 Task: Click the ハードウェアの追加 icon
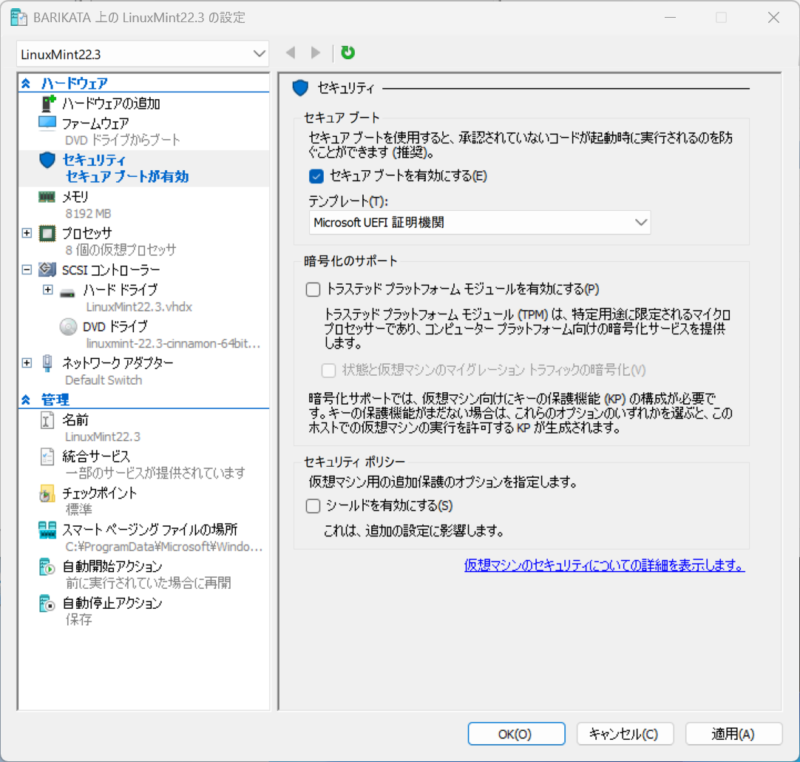(x=48, y=103)
